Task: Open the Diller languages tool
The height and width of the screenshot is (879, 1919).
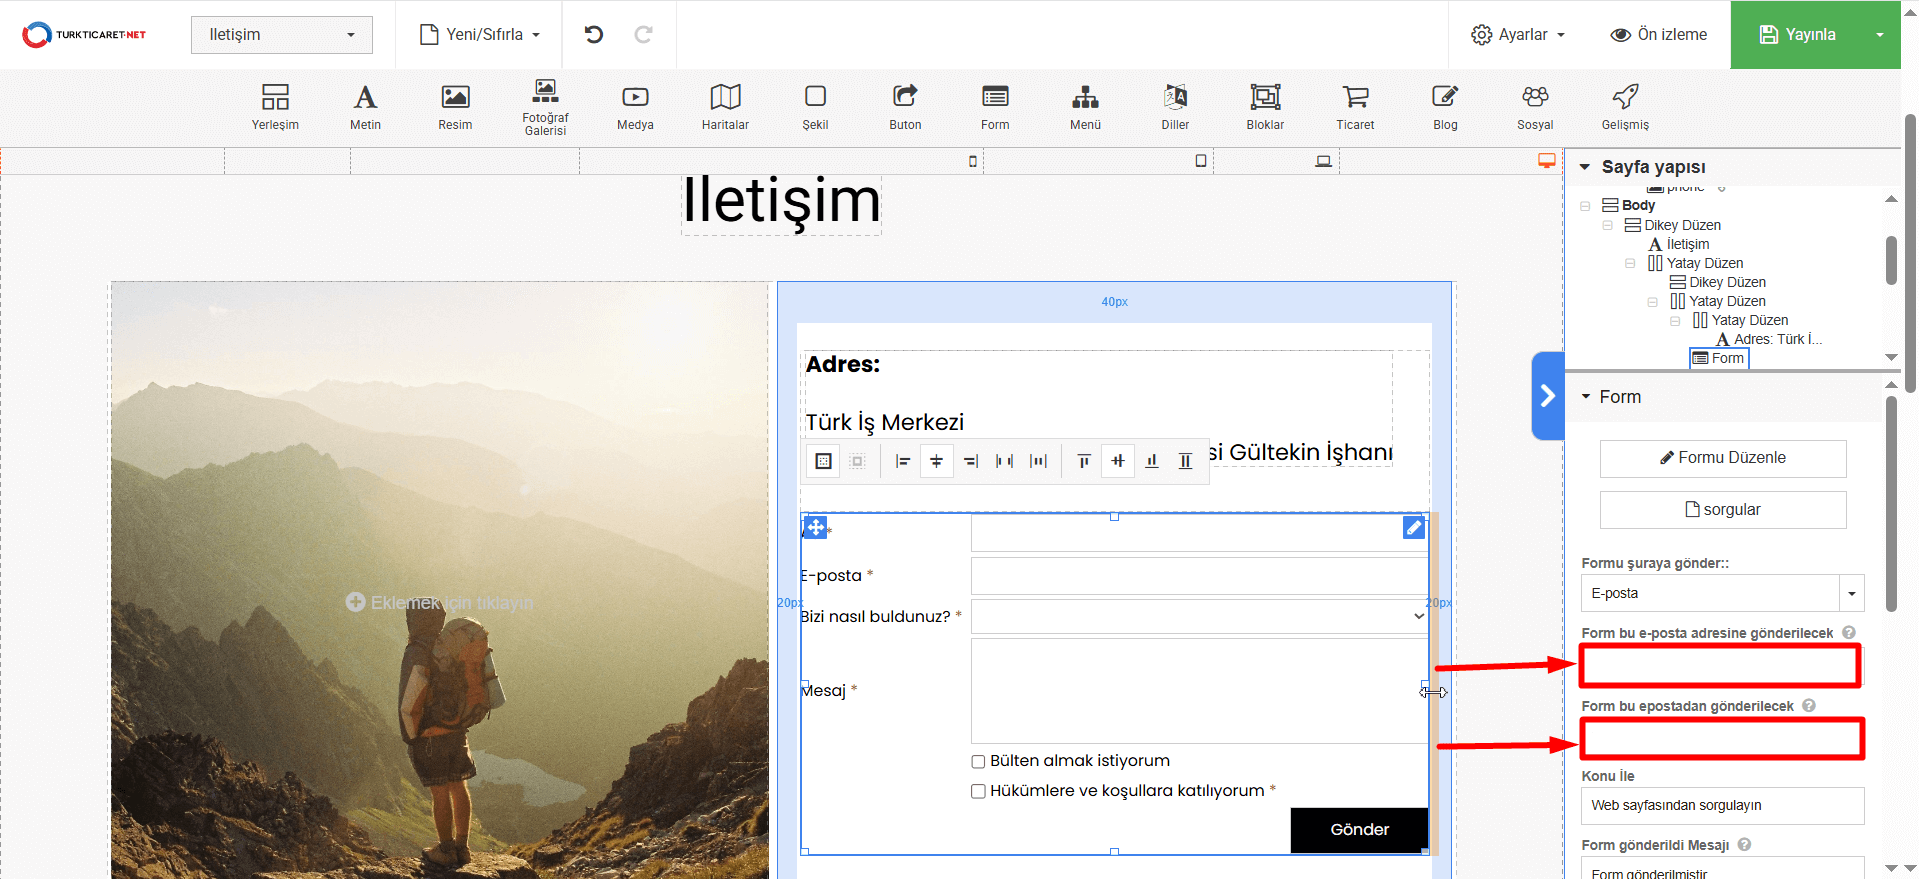Action: (1175, 107)
